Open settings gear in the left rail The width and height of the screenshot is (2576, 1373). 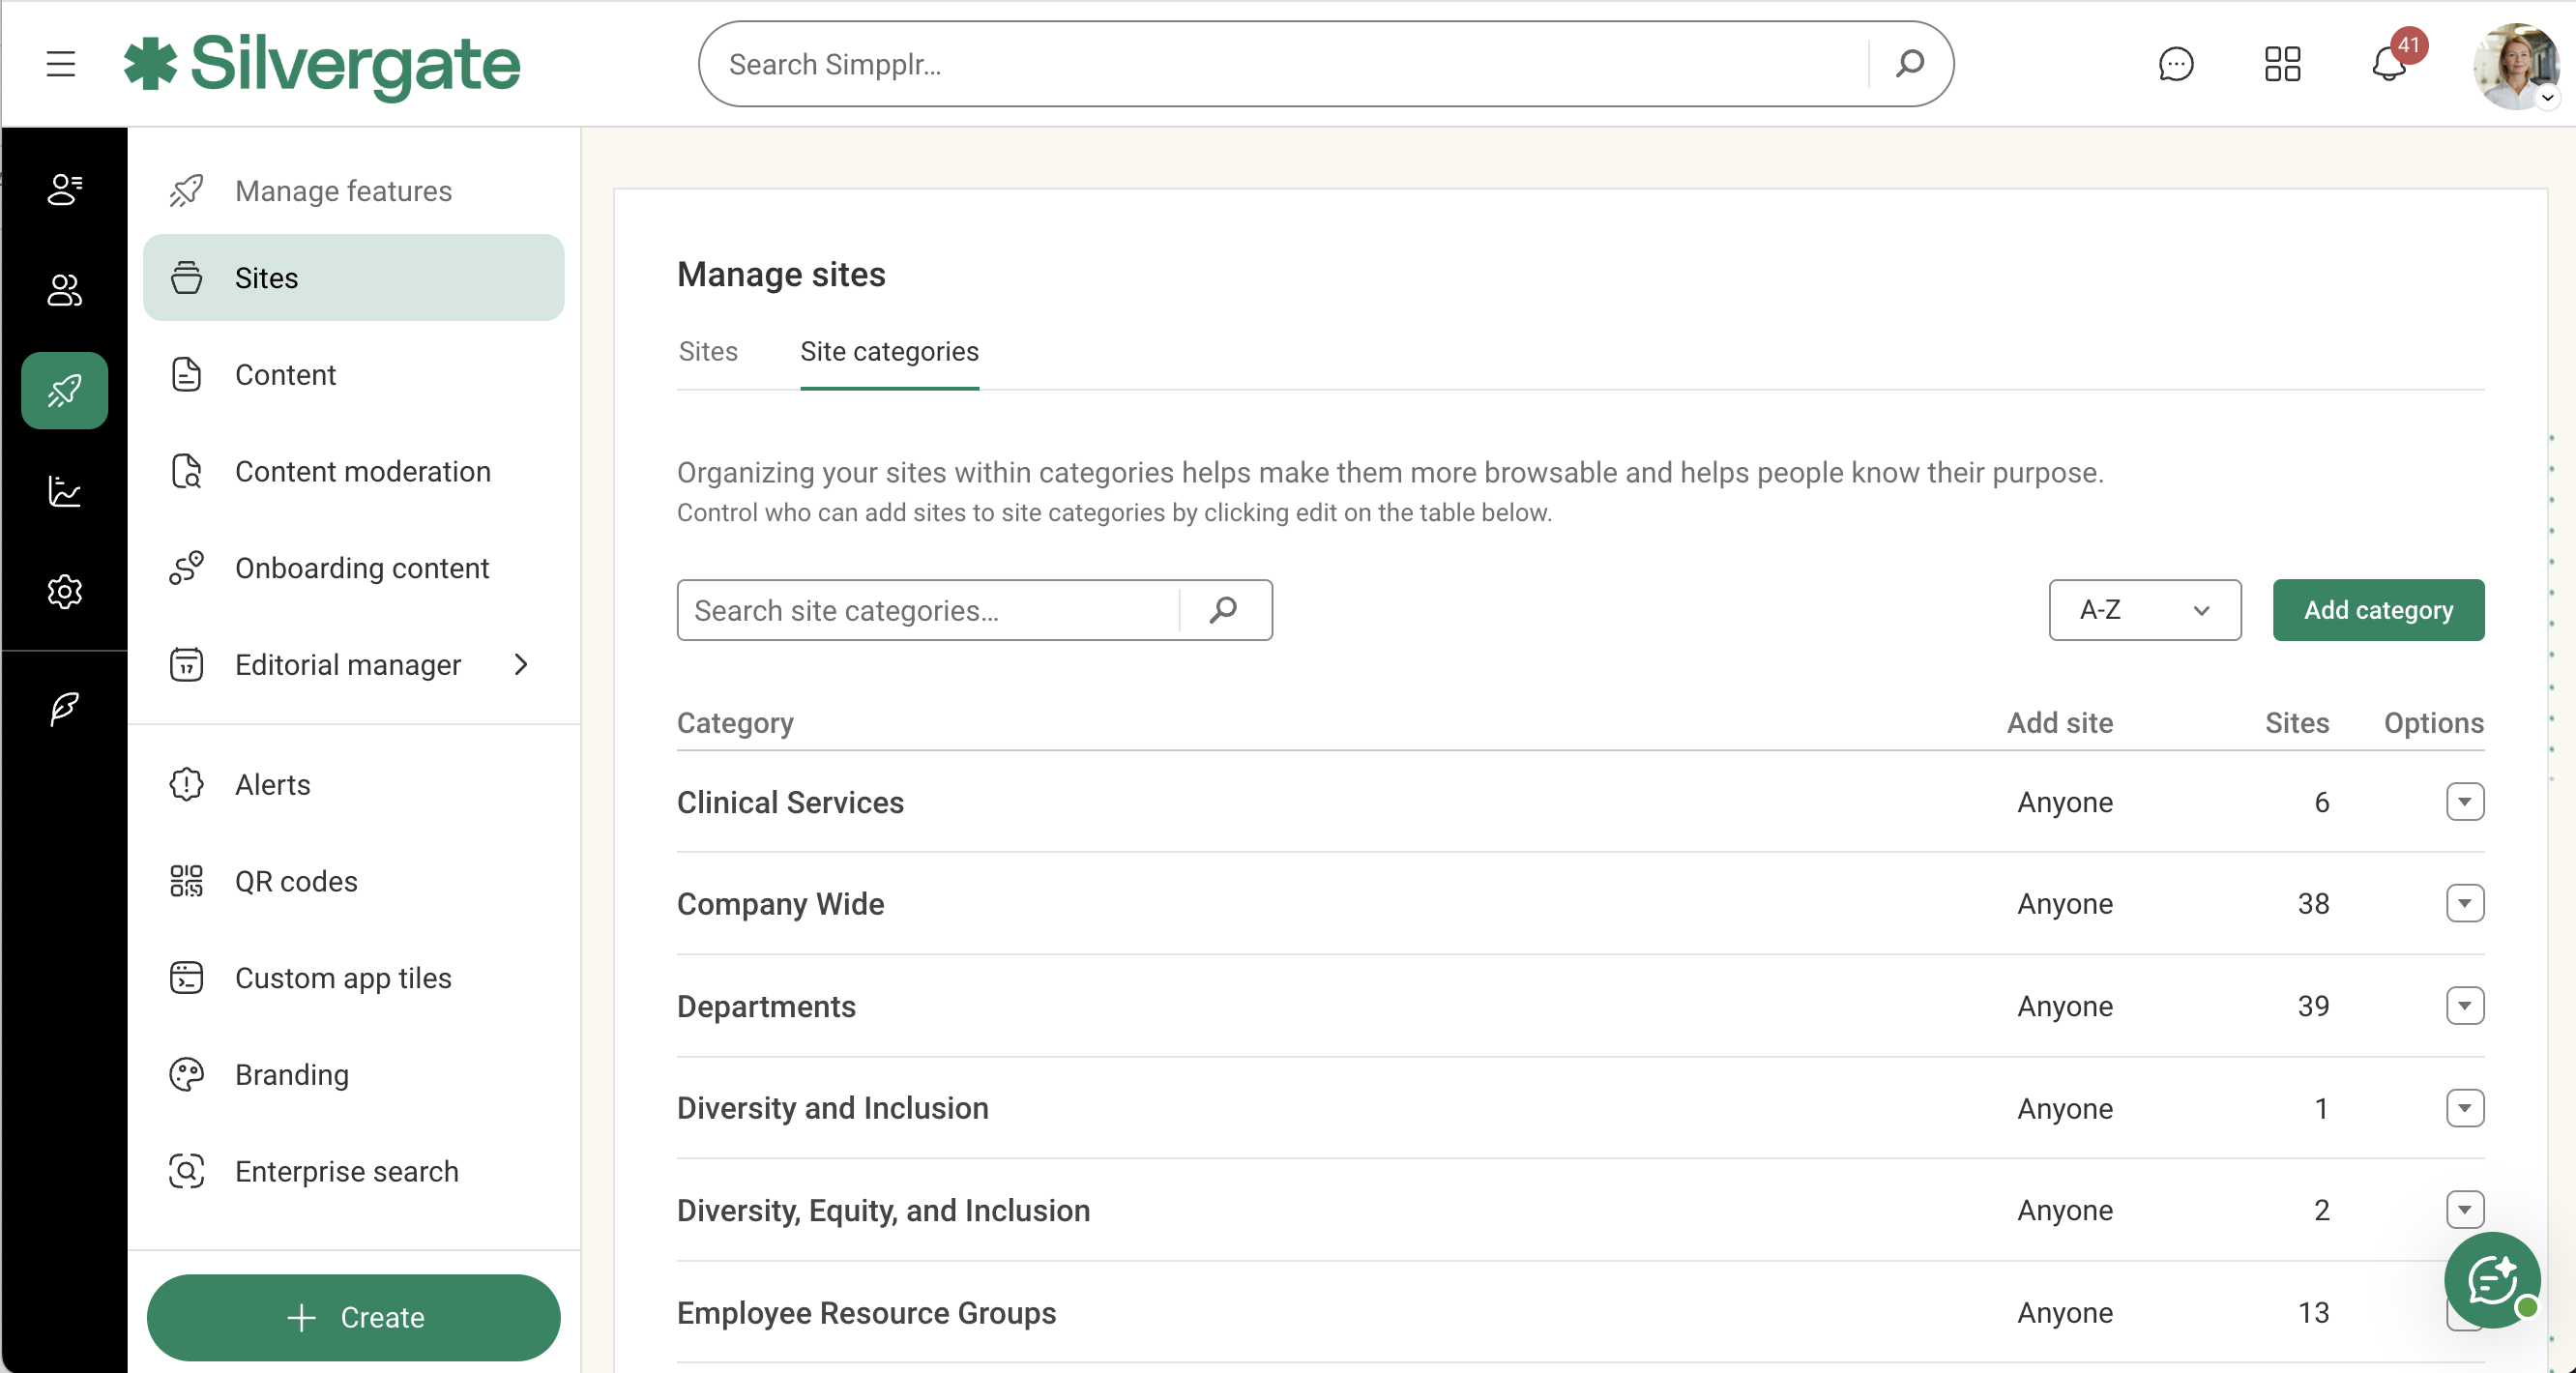coord(64,592)
